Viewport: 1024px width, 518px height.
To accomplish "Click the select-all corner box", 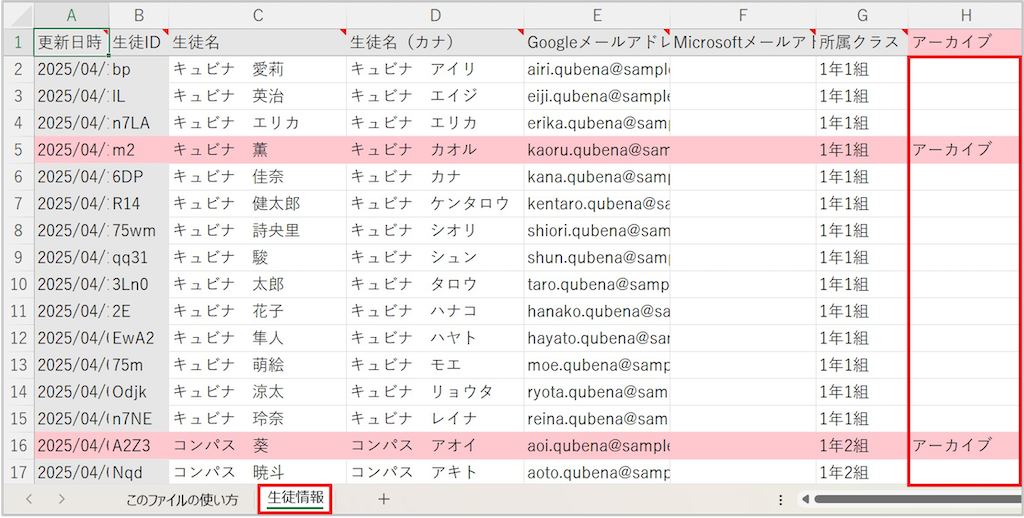I will point(18,15).
